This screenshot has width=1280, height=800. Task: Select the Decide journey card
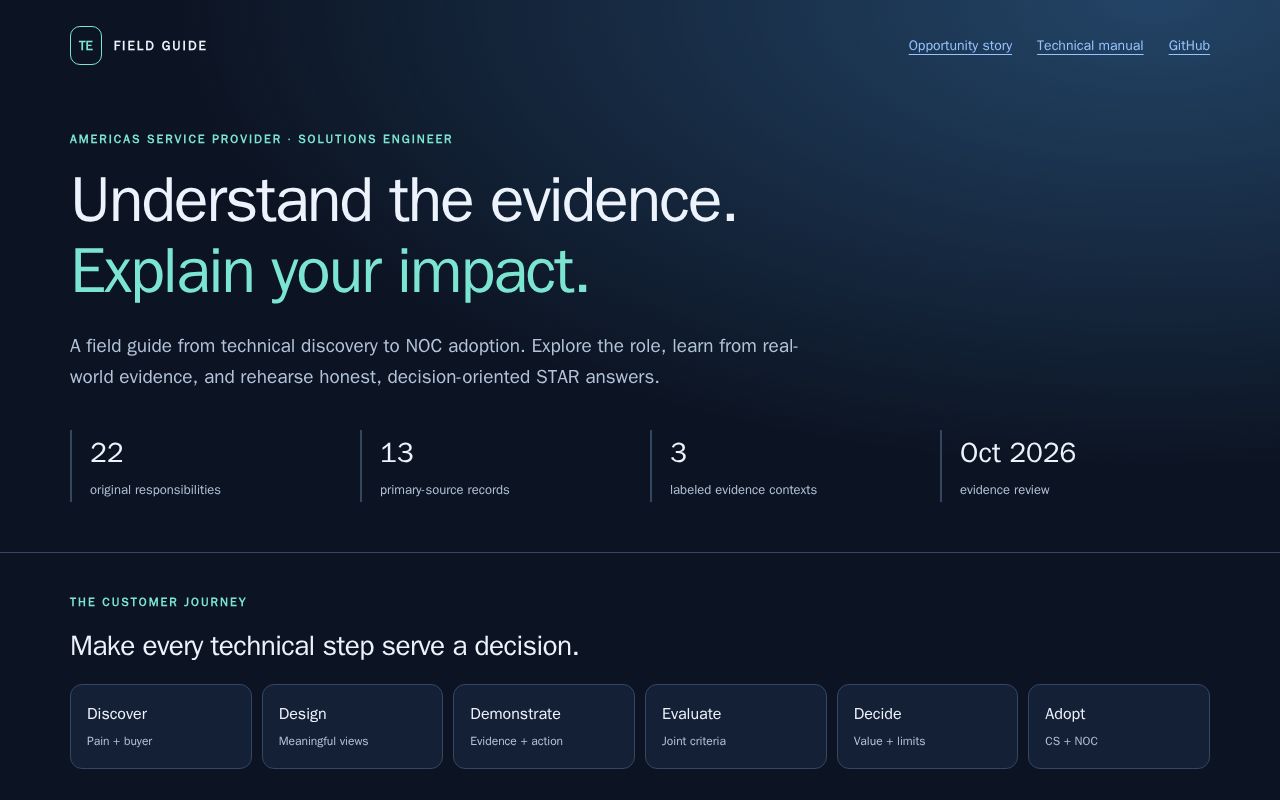pos(927,726)
